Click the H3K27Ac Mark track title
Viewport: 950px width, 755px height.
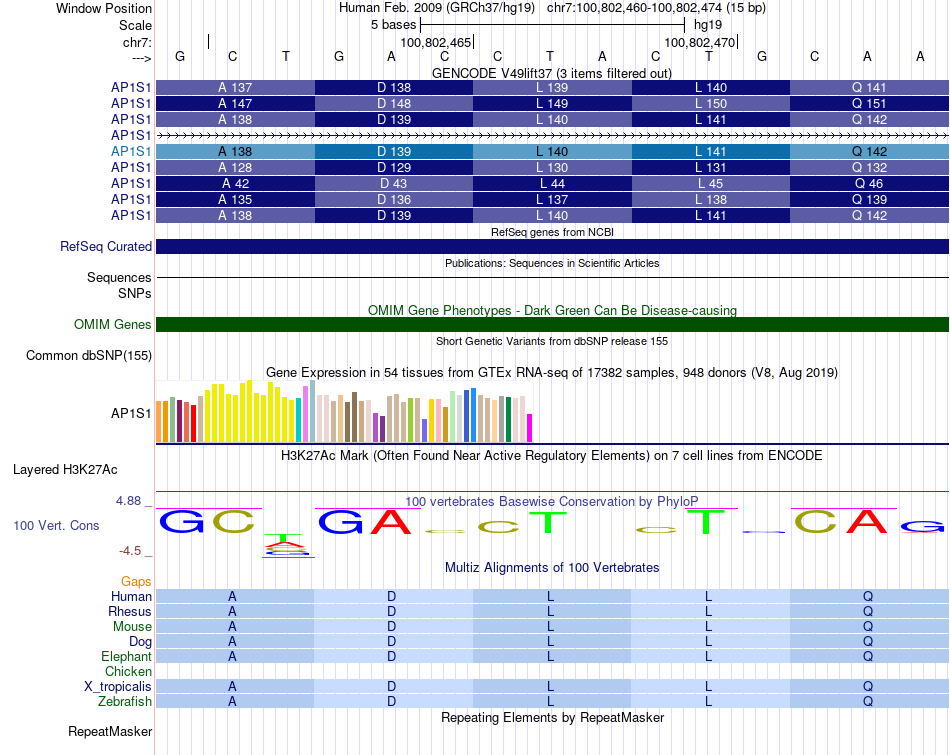tap(551, 456)
